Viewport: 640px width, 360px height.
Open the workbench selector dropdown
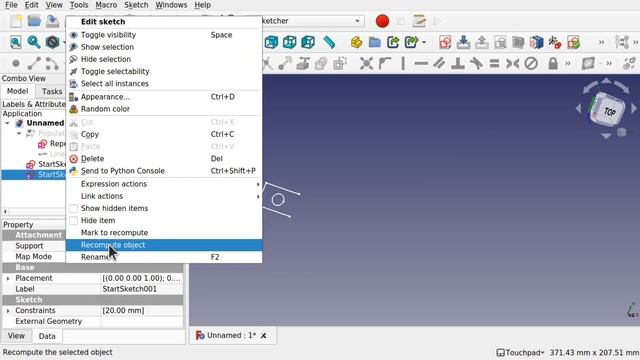358,21
